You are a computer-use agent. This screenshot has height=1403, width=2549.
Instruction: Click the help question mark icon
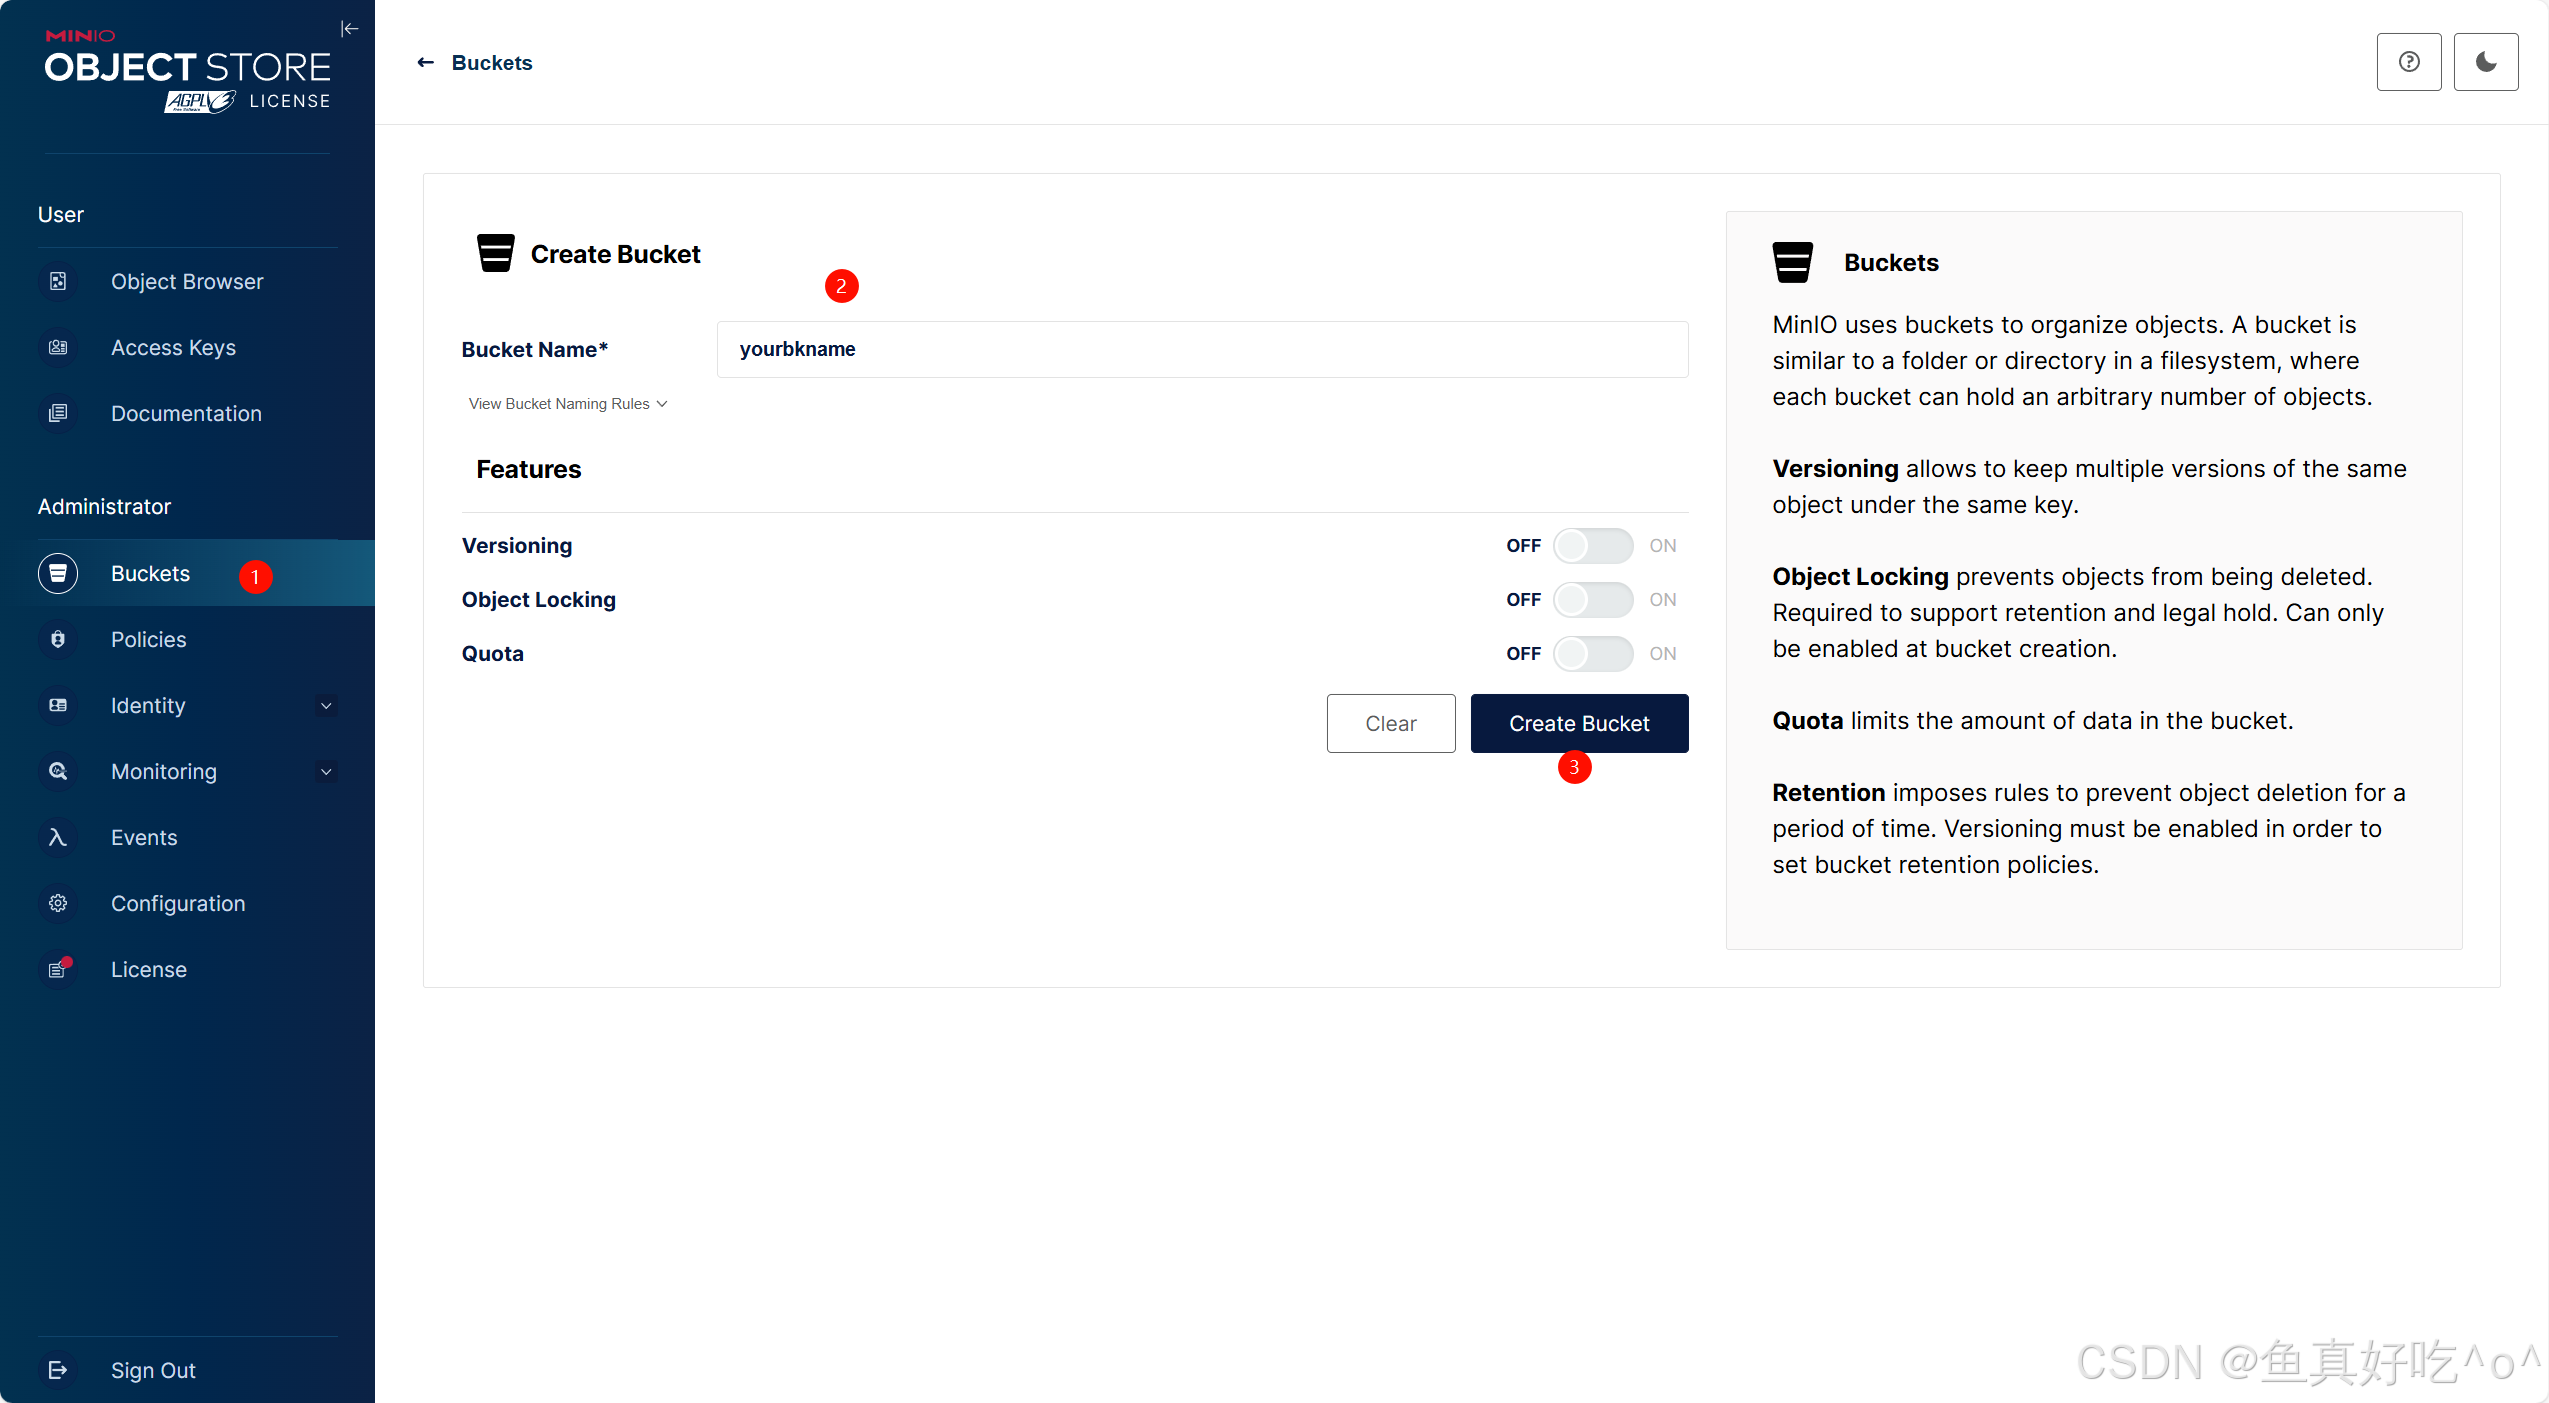(2408, 62)
